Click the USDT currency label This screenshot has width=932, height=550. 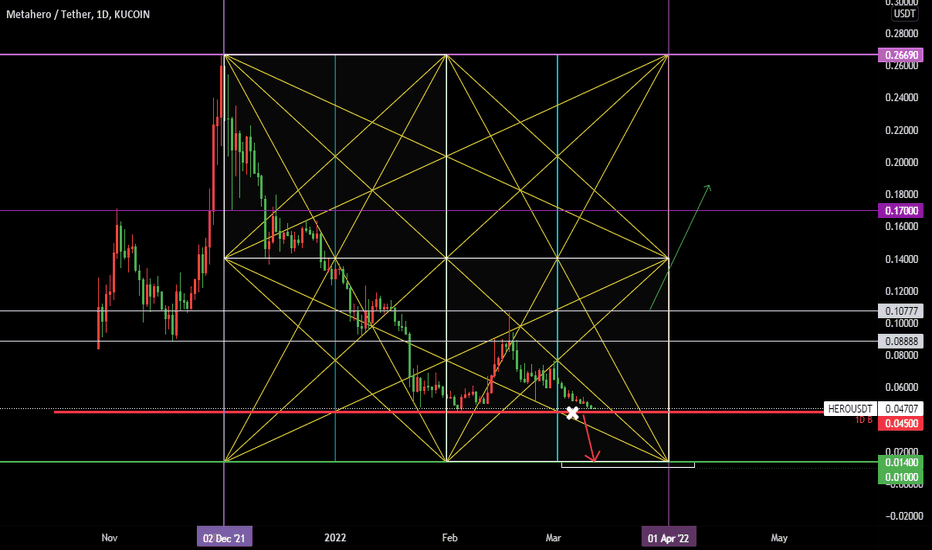click(x=905, y=14)
